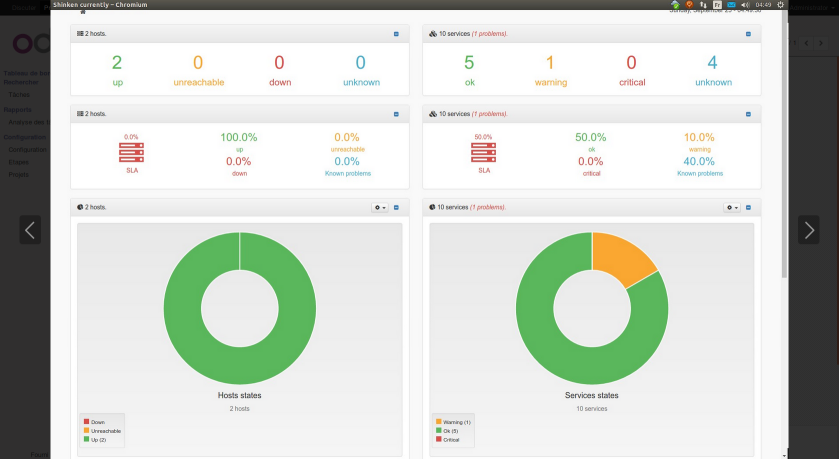Screen dimensions: 839x459
Task: Collapse the hosts SLA panel via blue button
Action: pyautogui.click(x=396, y=114)
